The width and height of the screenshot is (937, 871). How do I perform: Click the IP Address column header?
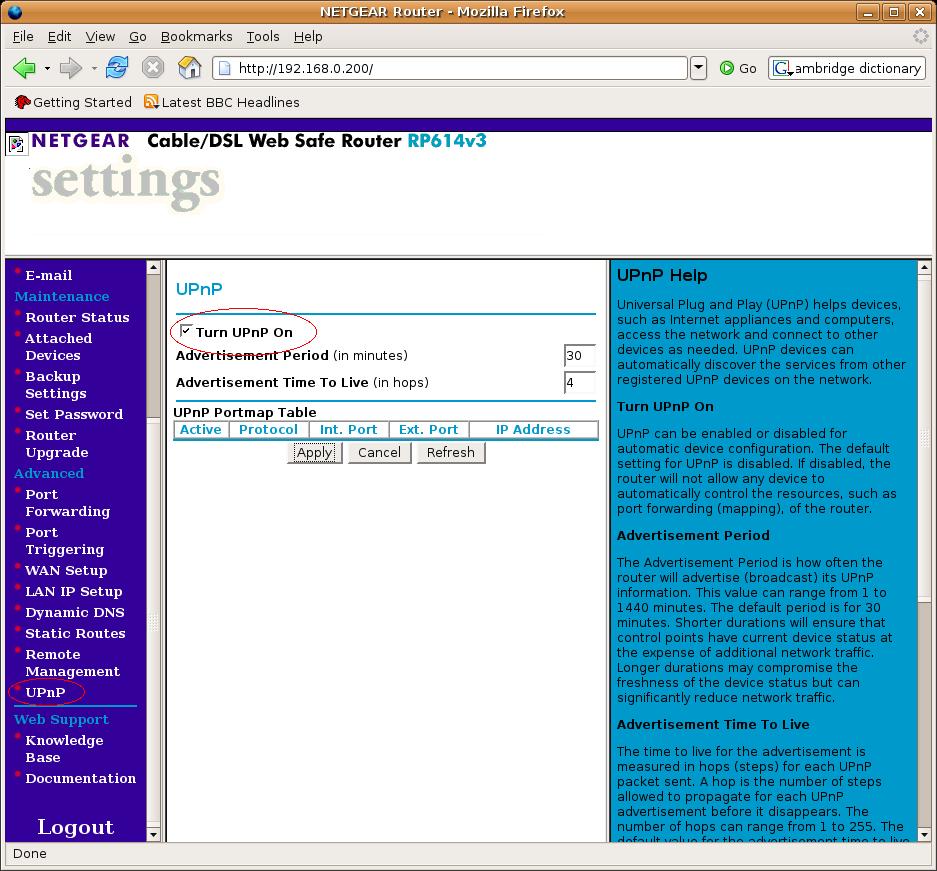click(533, 430)
